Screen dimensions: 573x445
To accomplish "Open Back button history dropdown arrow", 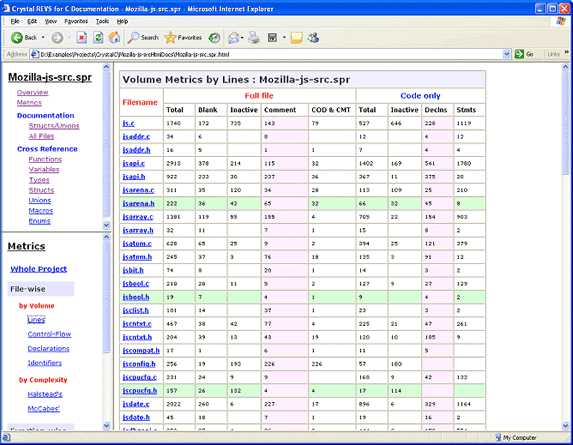I will (x=43, y=37).
